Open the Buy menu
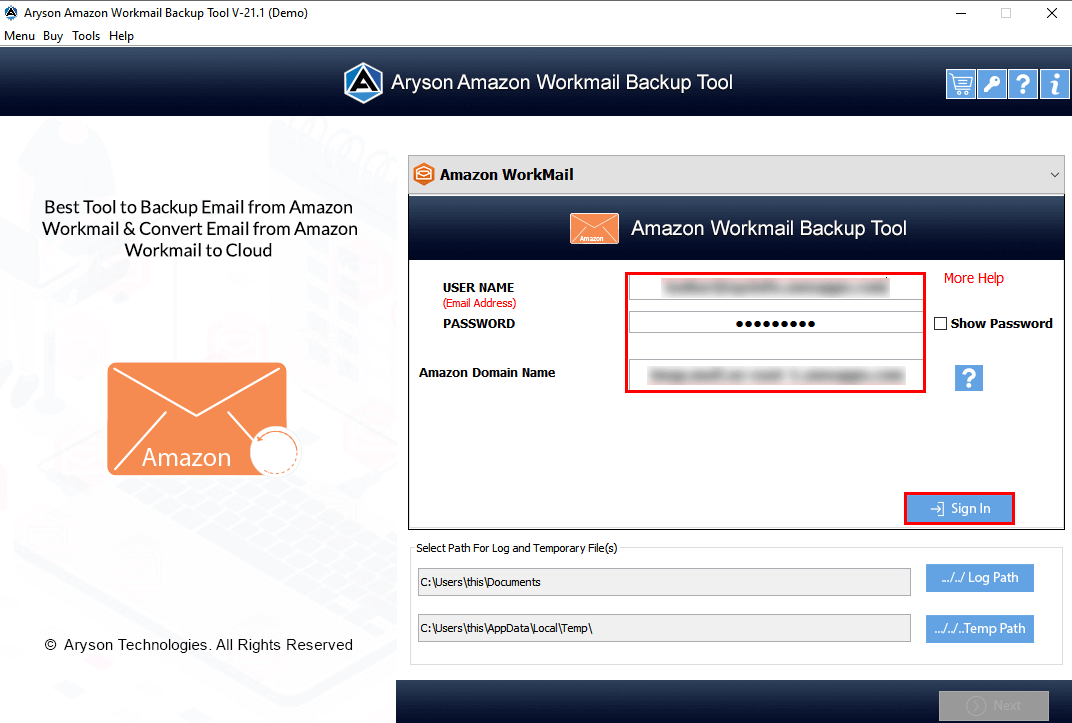The width and height of the screenshot is (1072, 723). tap(53, 36)
